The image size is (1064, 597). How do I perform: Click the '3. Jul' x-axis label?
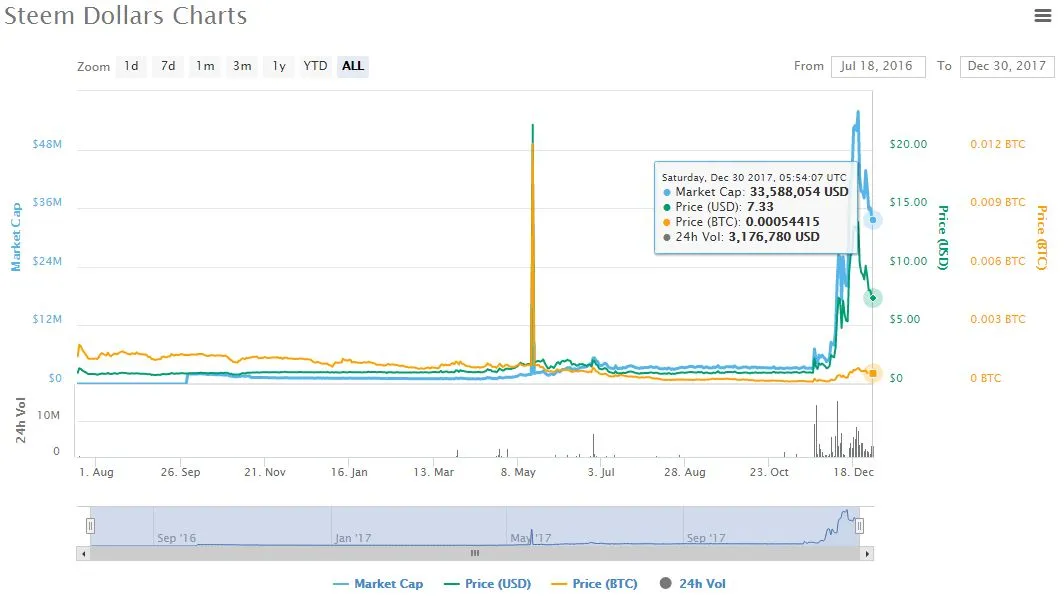(601, 472)
